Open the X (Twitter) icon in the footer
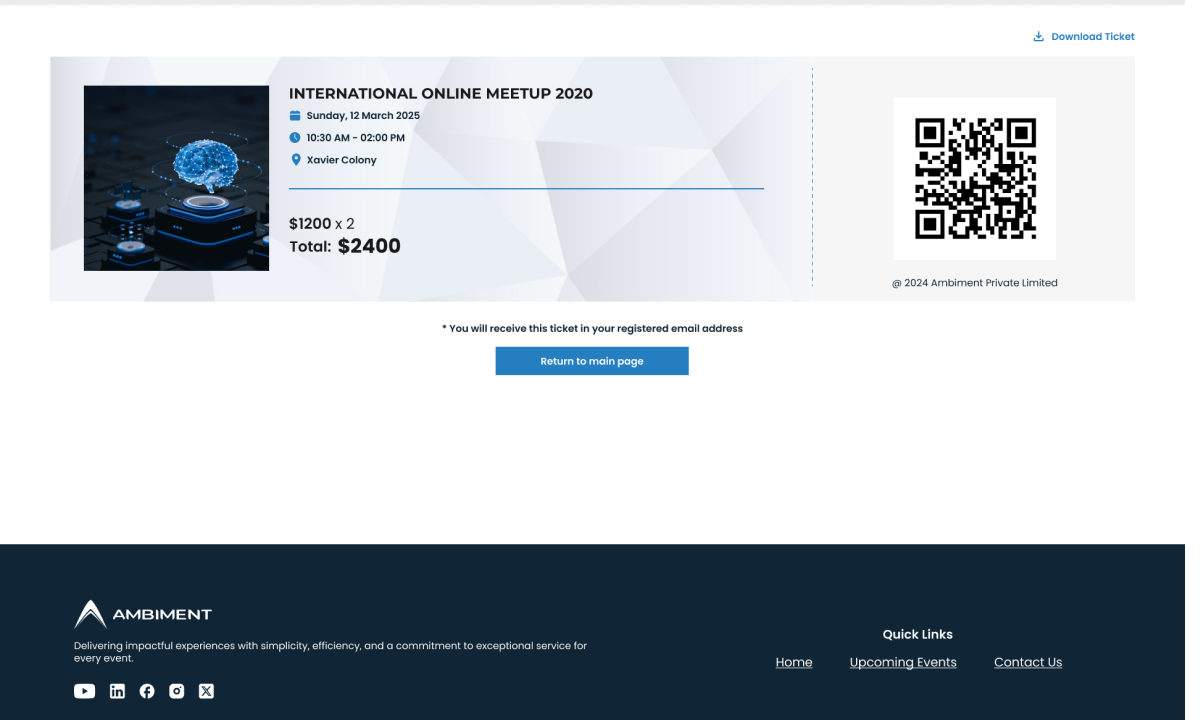The width and height of the screenshot is (1200, 720). point(206,691)
